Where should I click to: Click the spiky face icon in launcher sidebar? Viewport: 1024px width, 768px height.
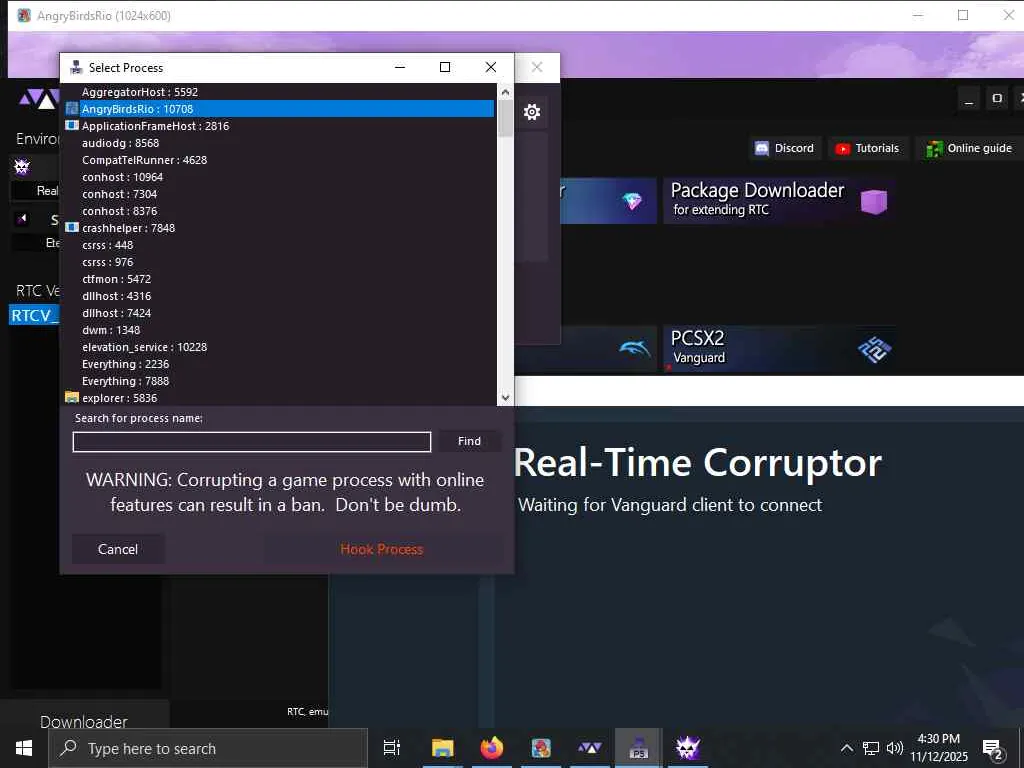22,167
